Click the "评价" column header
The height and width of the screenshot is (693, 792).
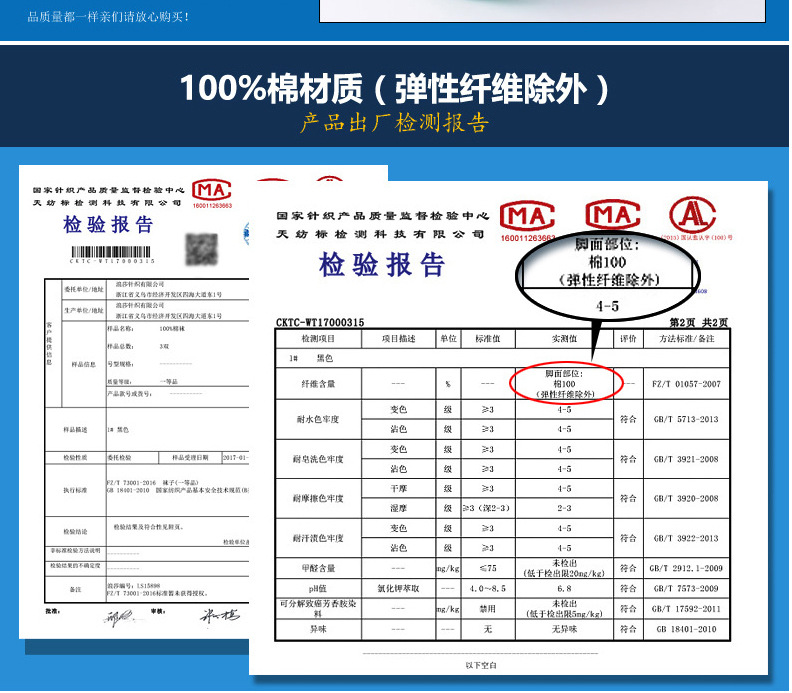[x=628, y=338]
